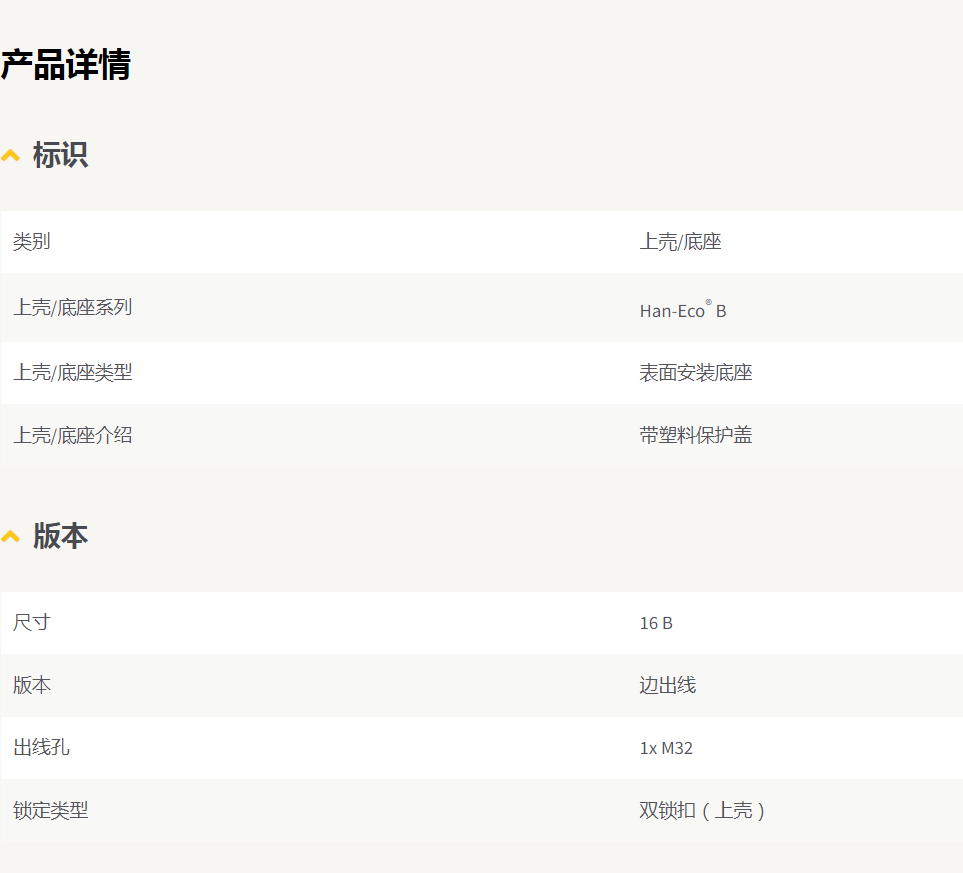Collapse the 标识 section chevron icon
This screenshot has height=873, width=963.
11,155
